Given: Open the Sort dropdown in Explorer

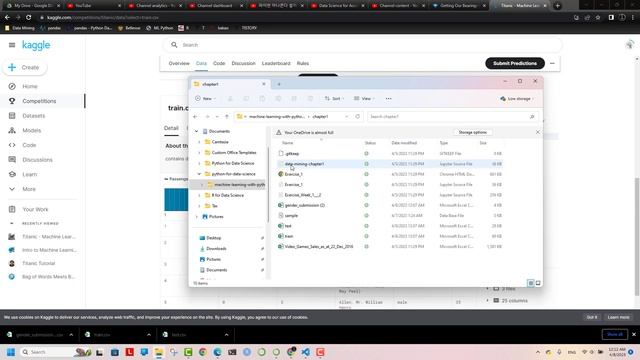Looking at the screenshot, I should [334, 99].
